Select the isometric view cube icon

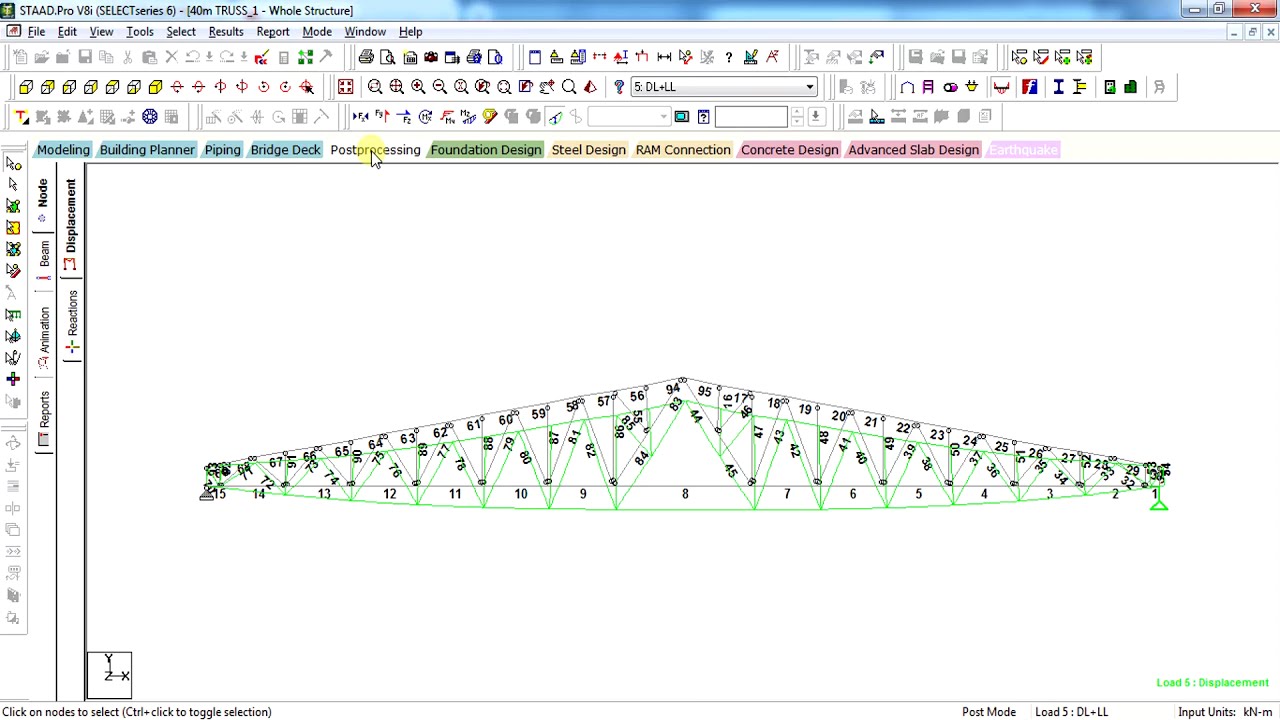click(155, 87)
